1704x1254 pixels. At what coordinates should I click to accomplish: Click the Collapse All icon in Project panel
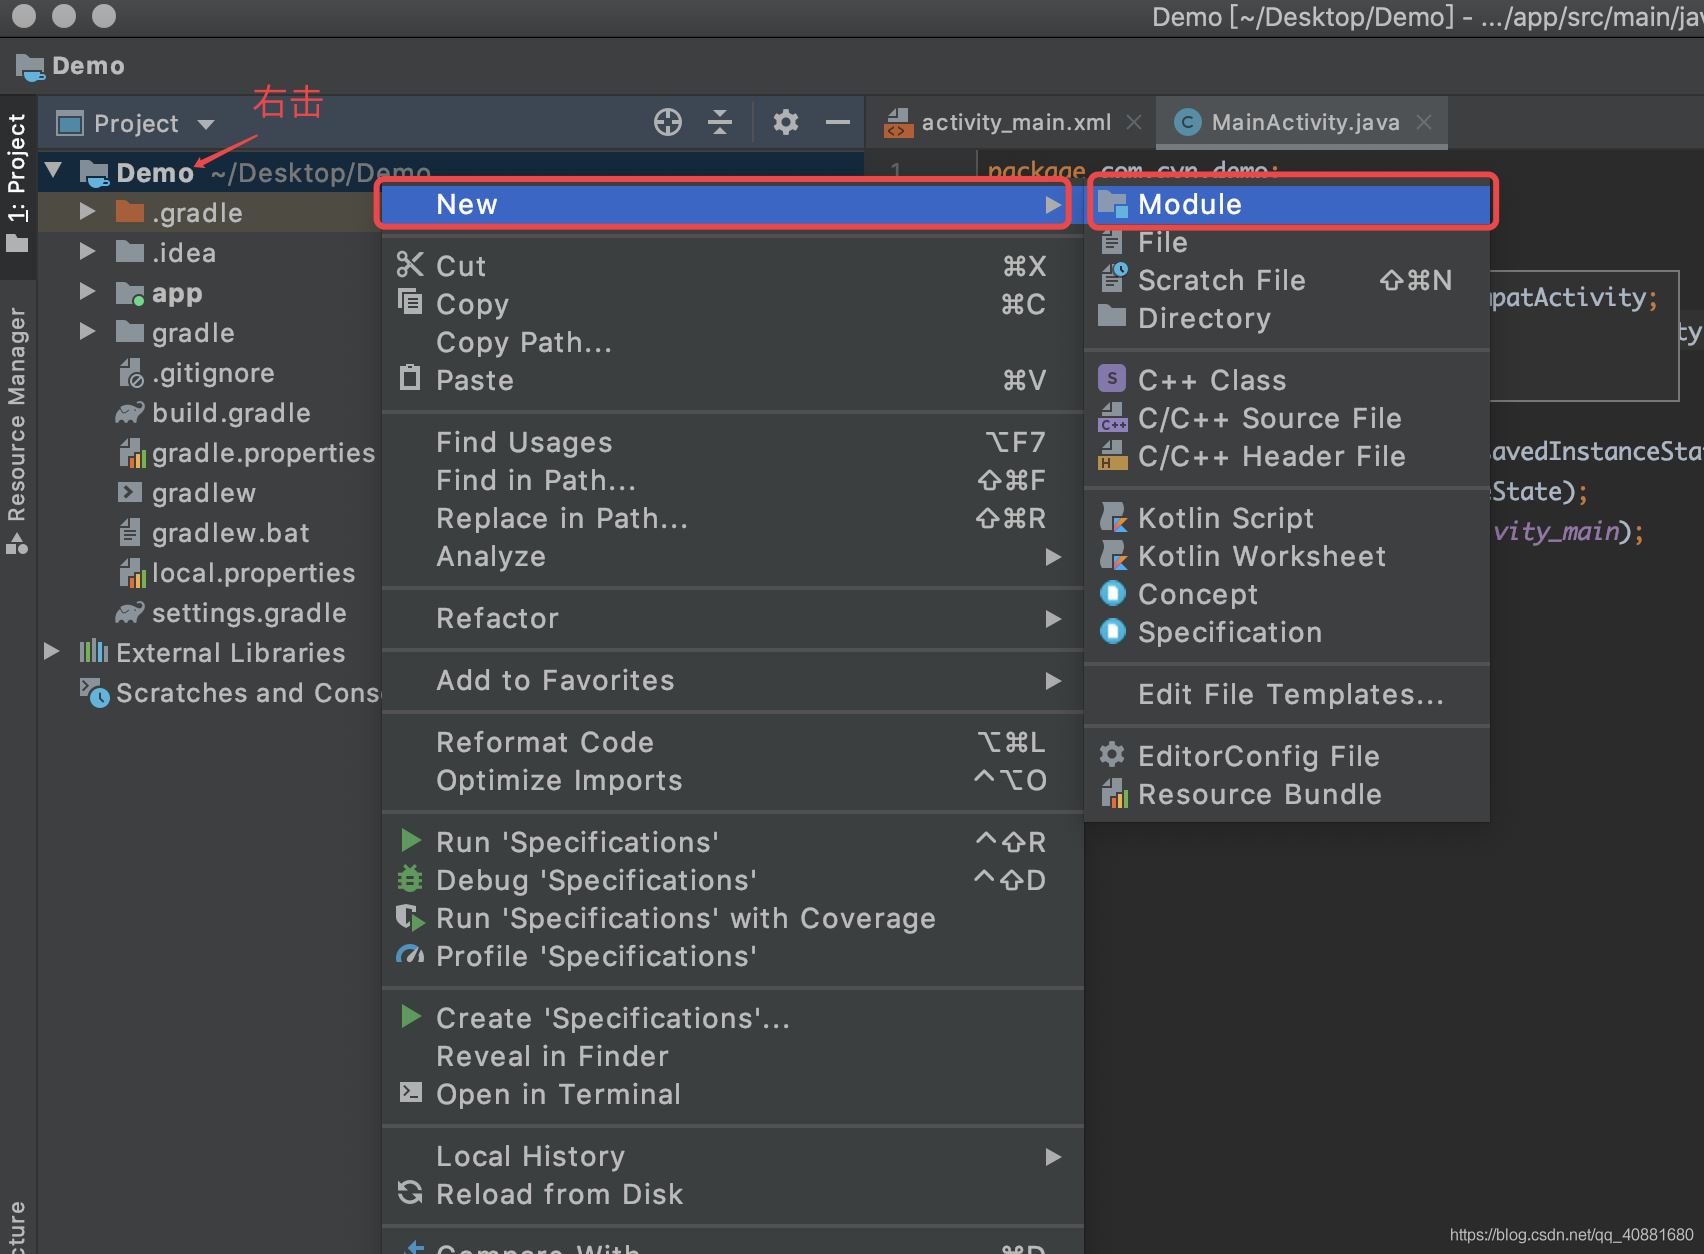point(720,122)
